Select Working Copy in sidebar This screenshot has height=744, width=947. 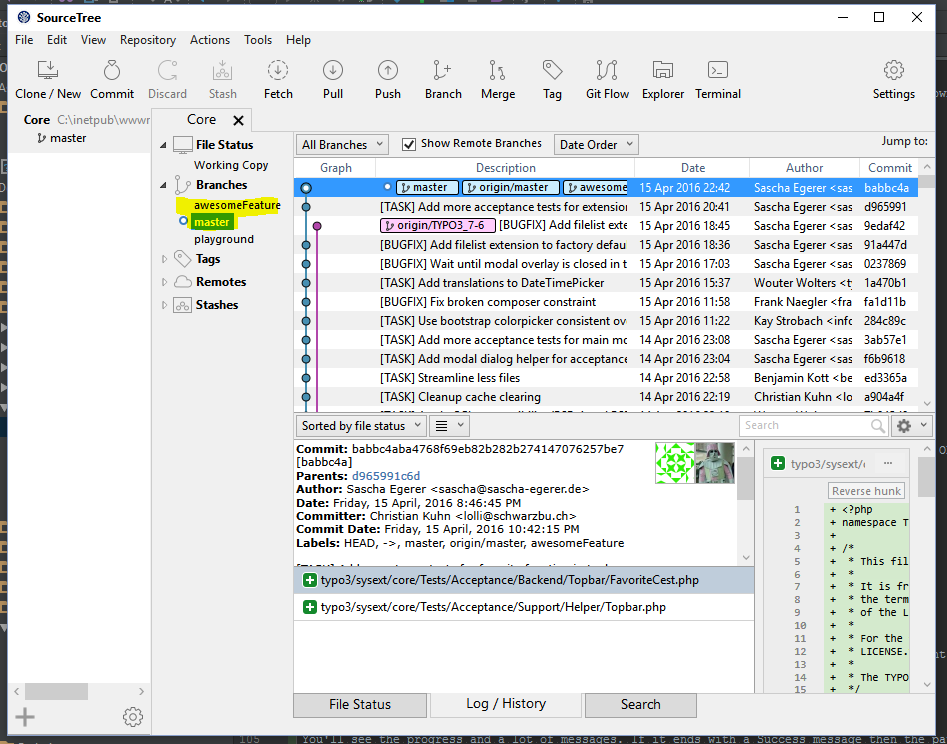(231, 165)
